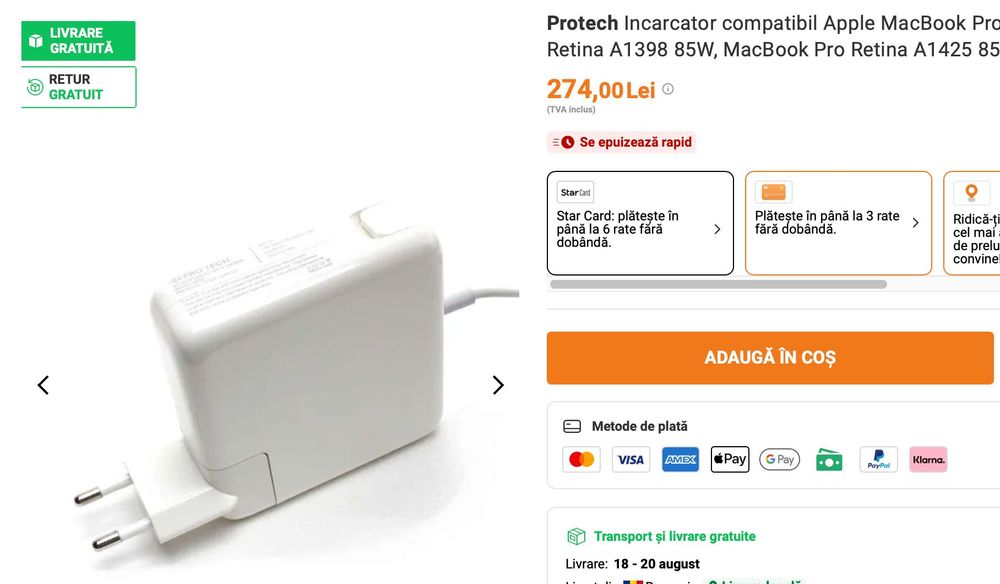1000x584 pixels.
Task: Show the previous product image
Action: click(x=43, y=385)
